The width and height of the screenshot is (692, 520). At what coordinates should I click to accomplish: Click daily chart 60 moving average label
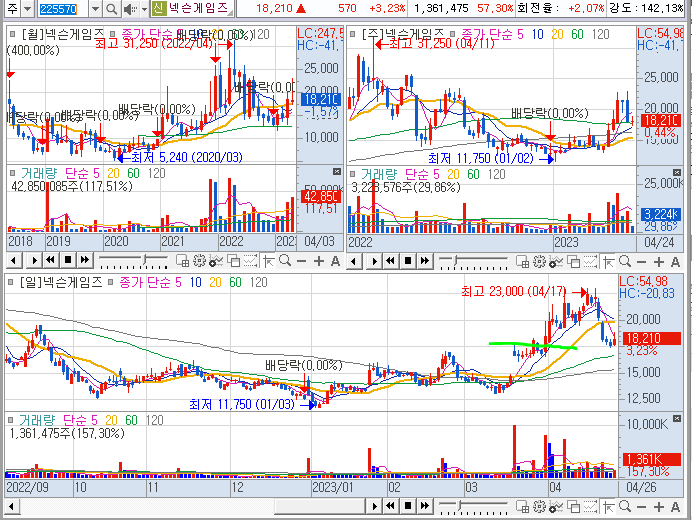point(235,282)
